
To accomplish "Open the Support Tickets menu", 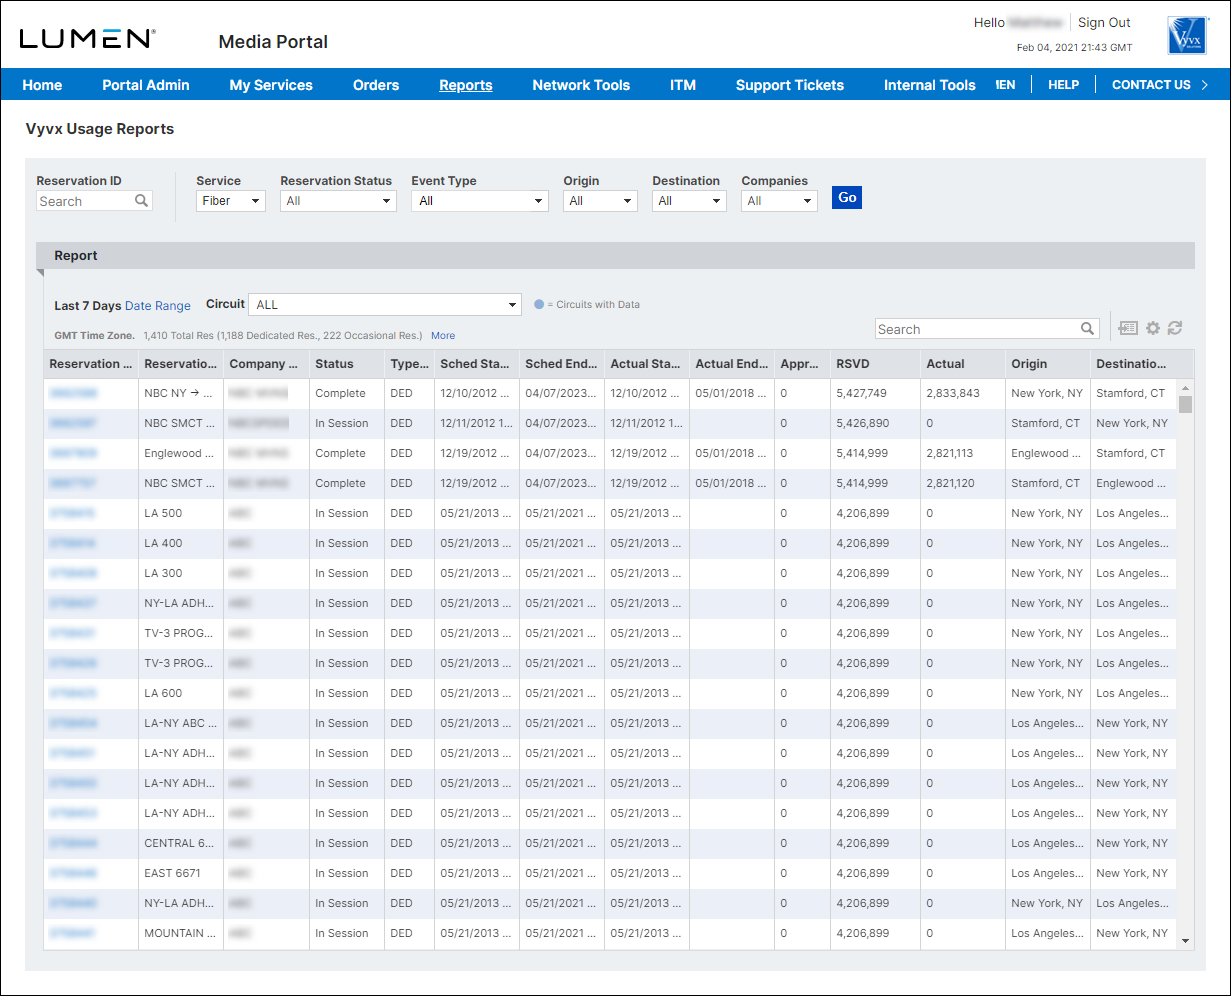I will (790, 85).
